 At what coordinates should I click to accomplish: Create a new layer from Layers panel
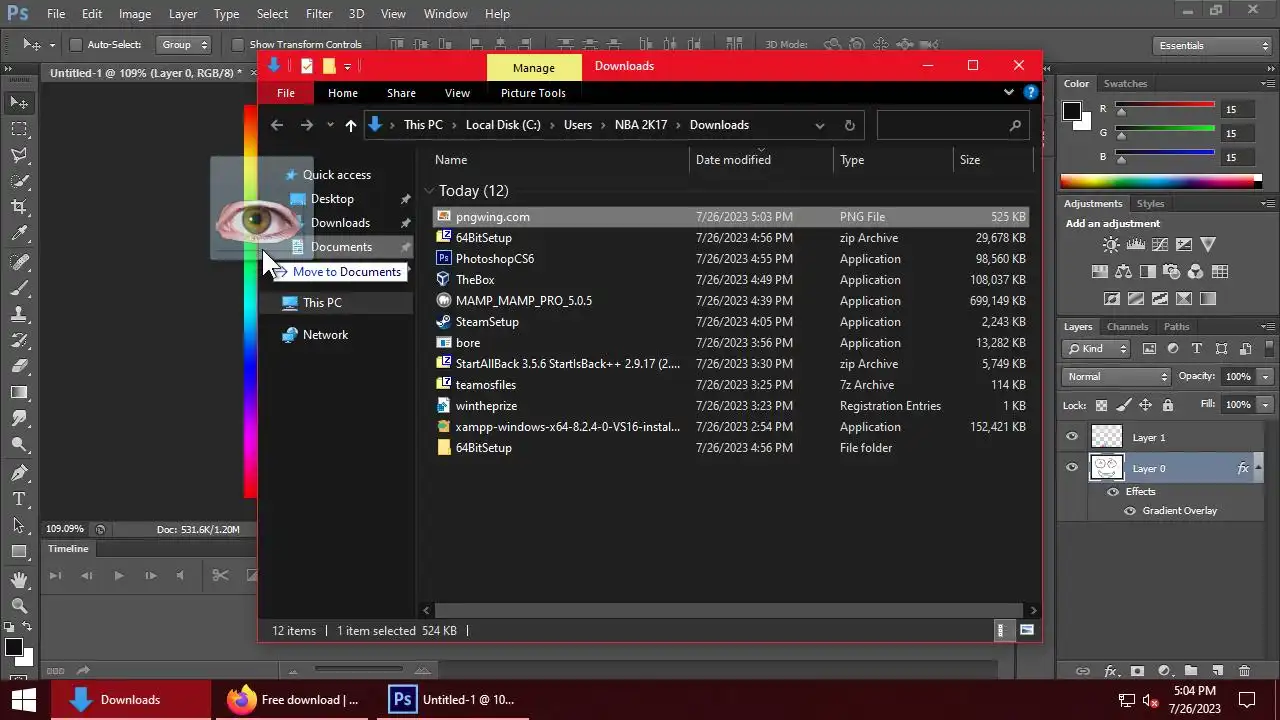(x=1217, y=671)
